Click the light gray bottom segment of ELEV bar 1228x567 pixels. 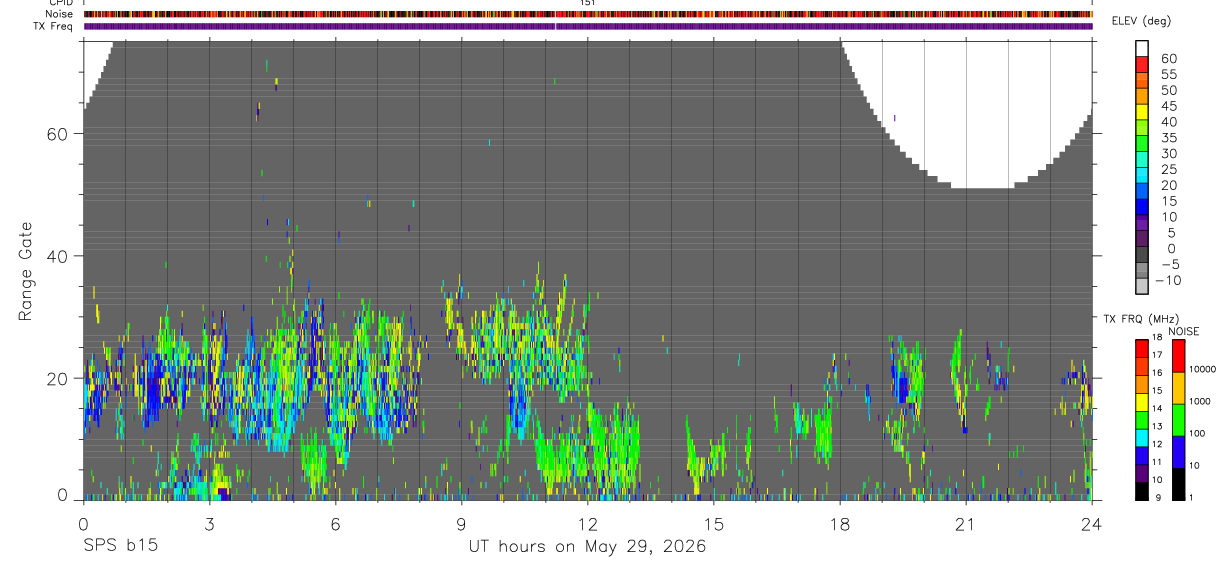click(x=1142, y=284)
